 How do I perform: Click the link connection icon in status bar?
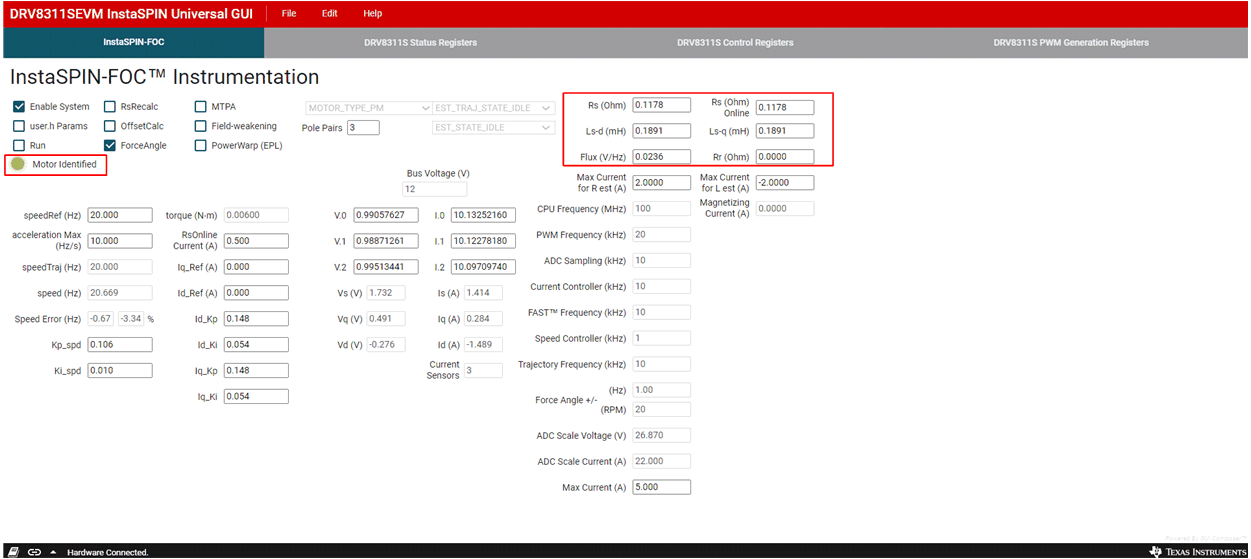point(34,551)
